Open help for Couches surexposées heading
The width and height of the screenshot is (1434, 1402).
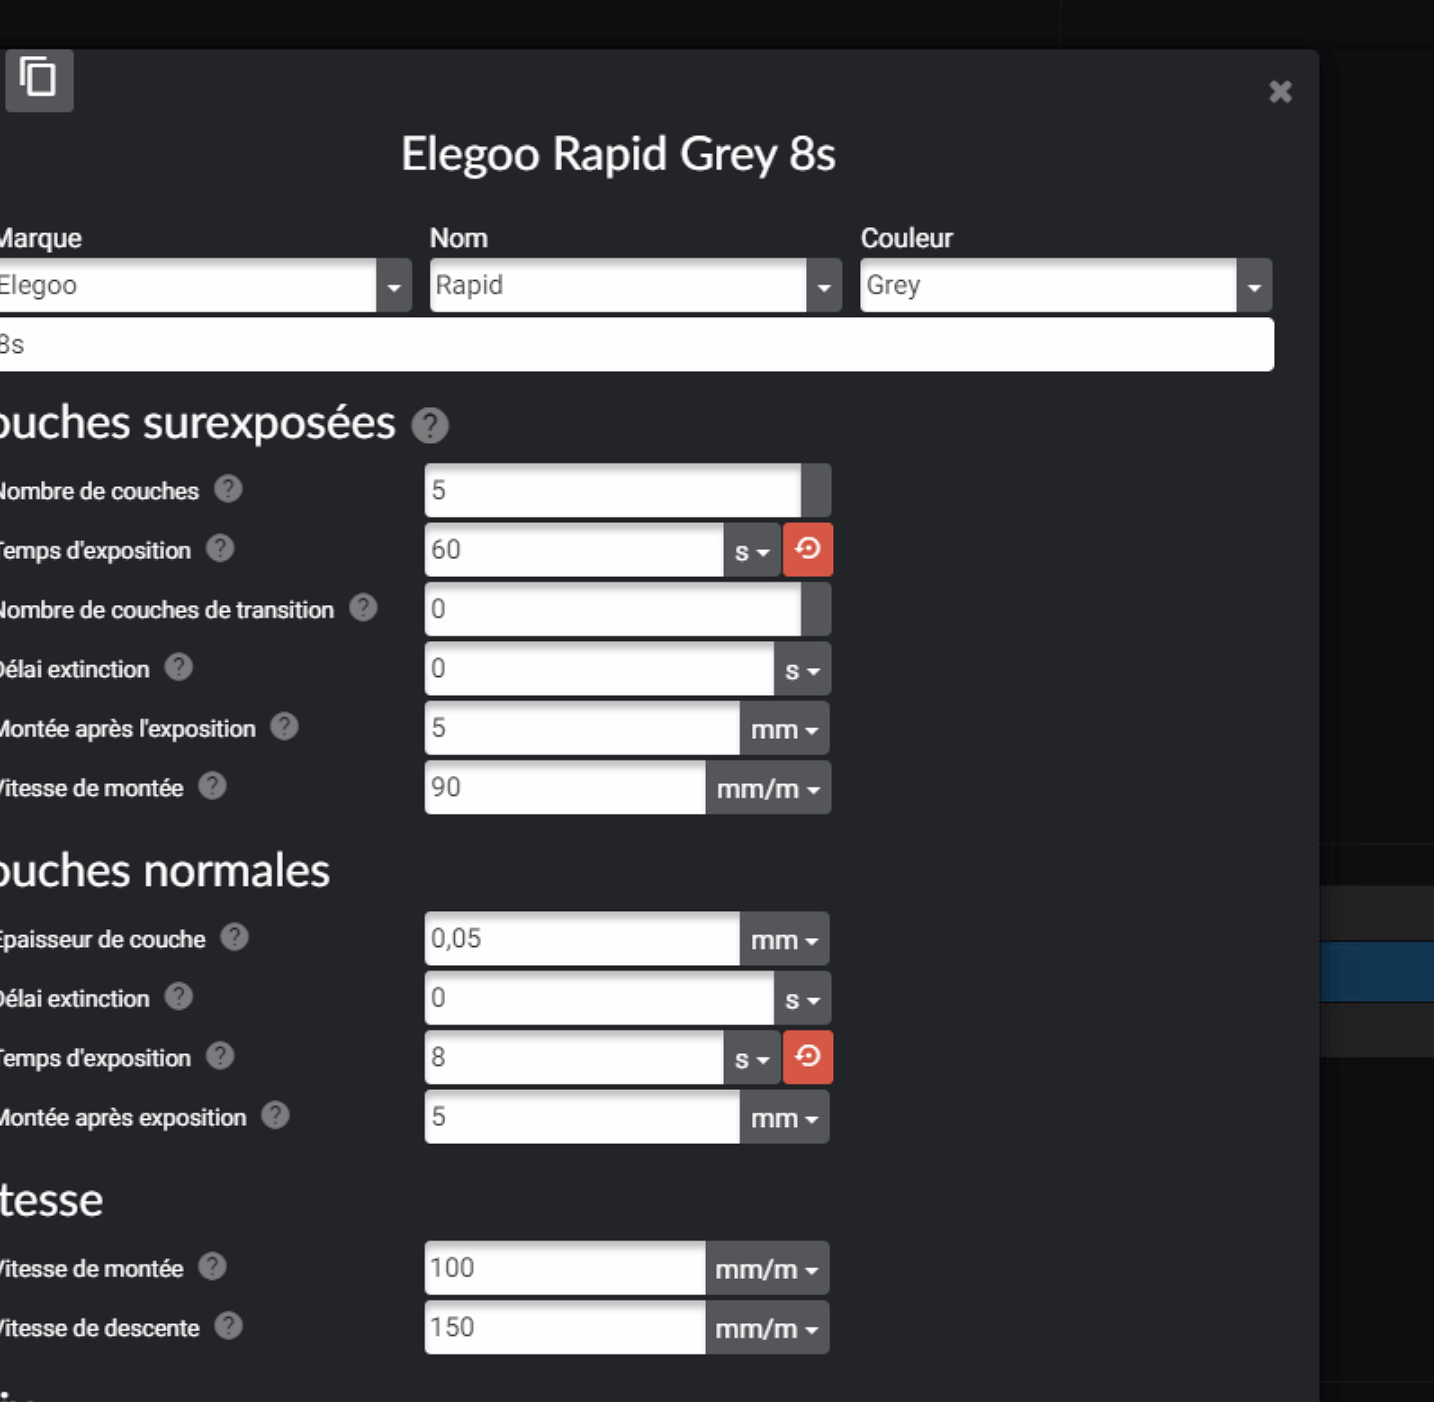[430, 426]
